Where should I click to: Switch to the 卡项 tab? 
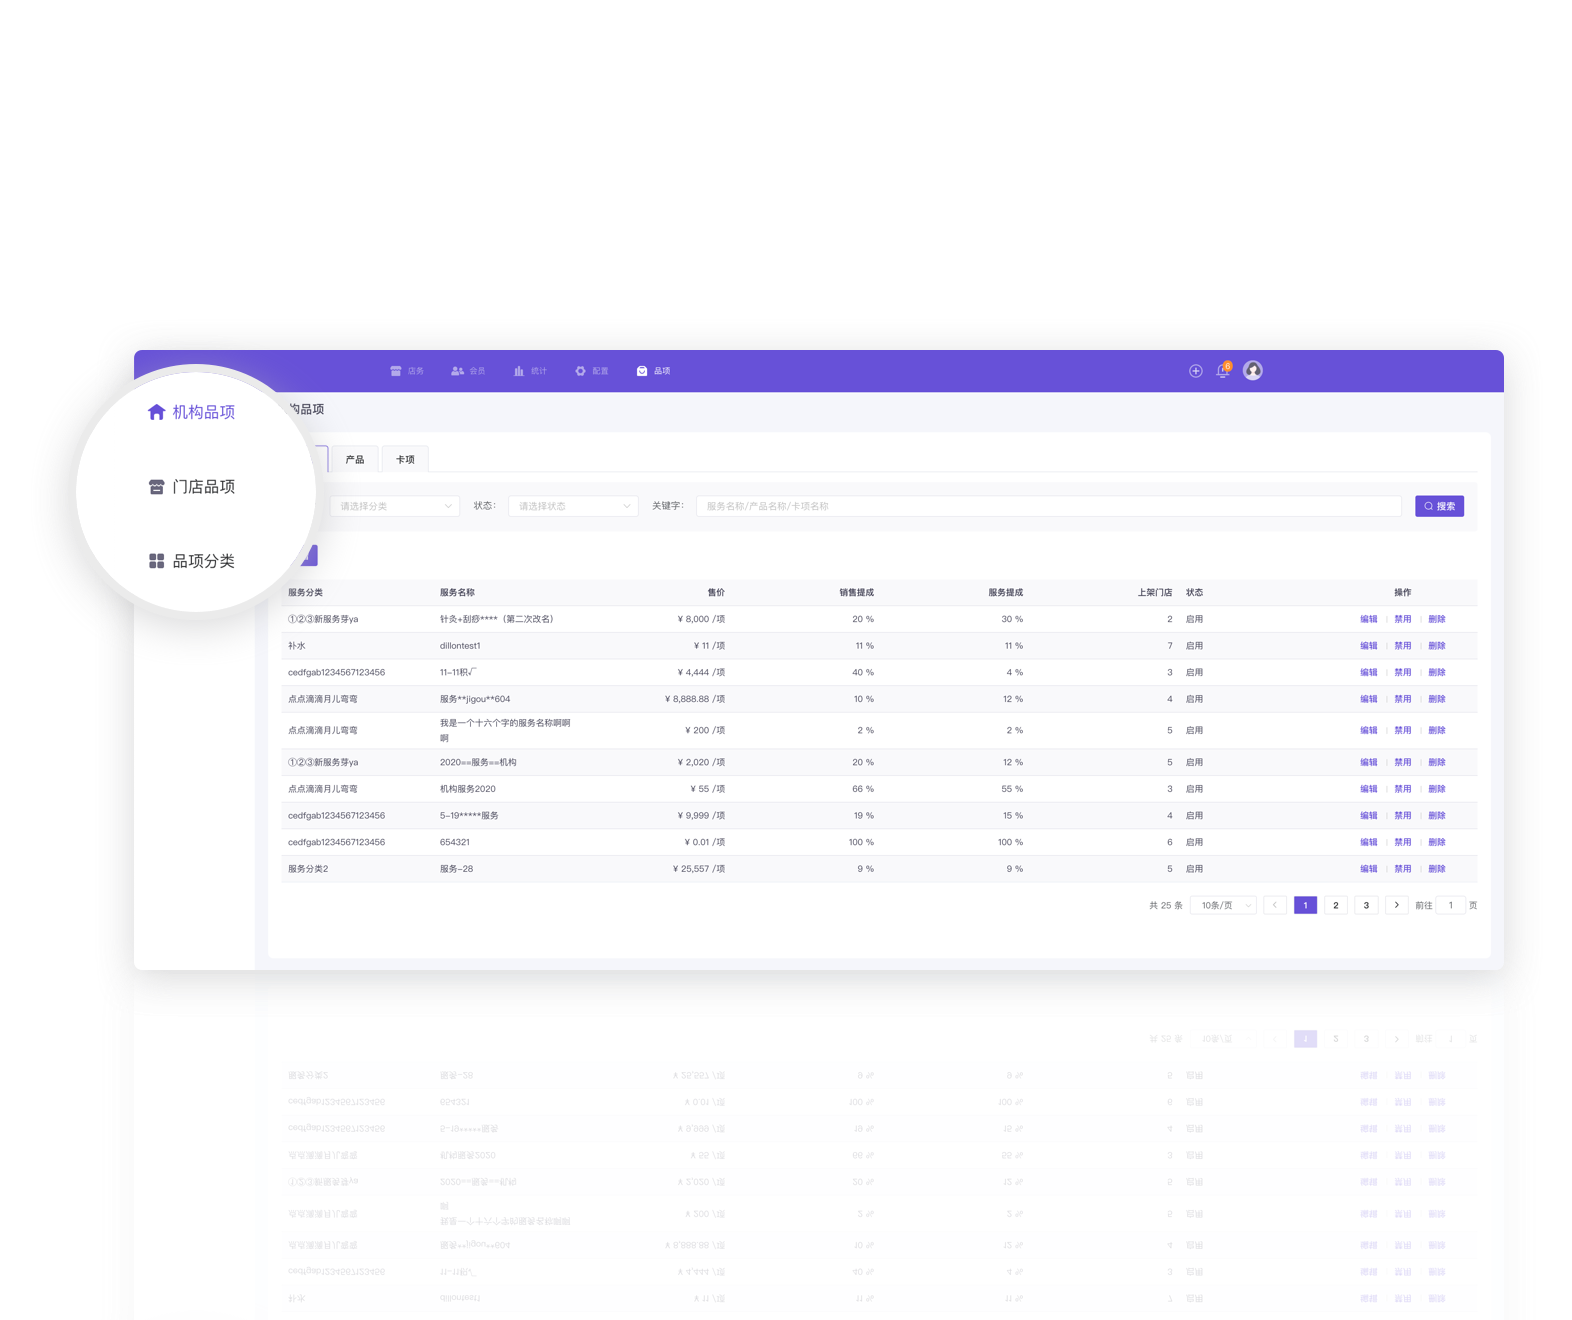pyautogui.click(x=405, y=460)
